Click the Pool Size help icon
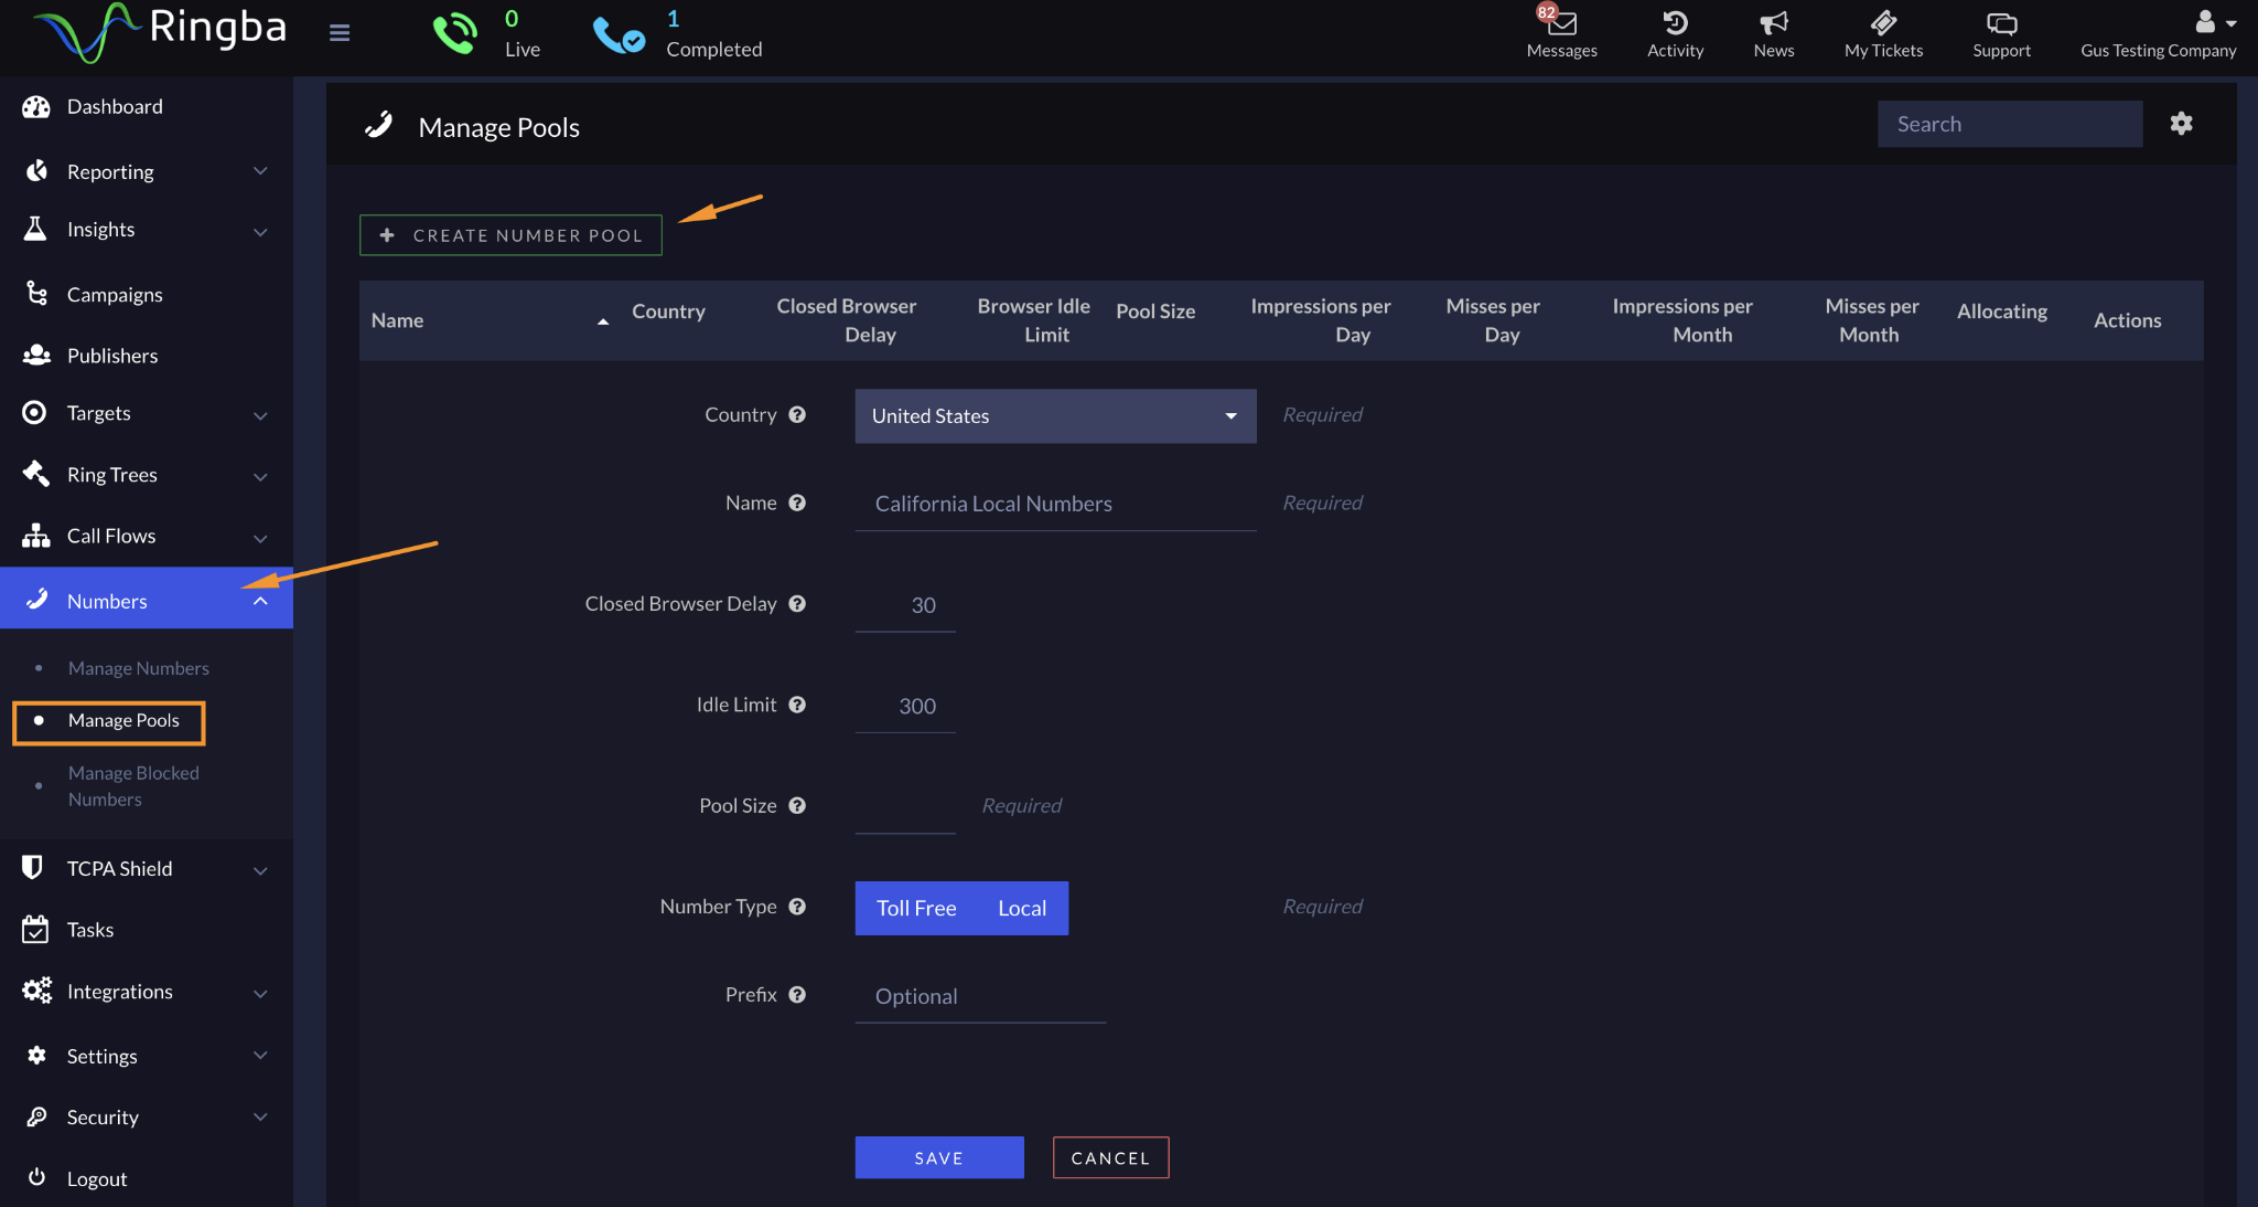The width and height of the screenshot is (2260, 1208). [x=797, y=806]
